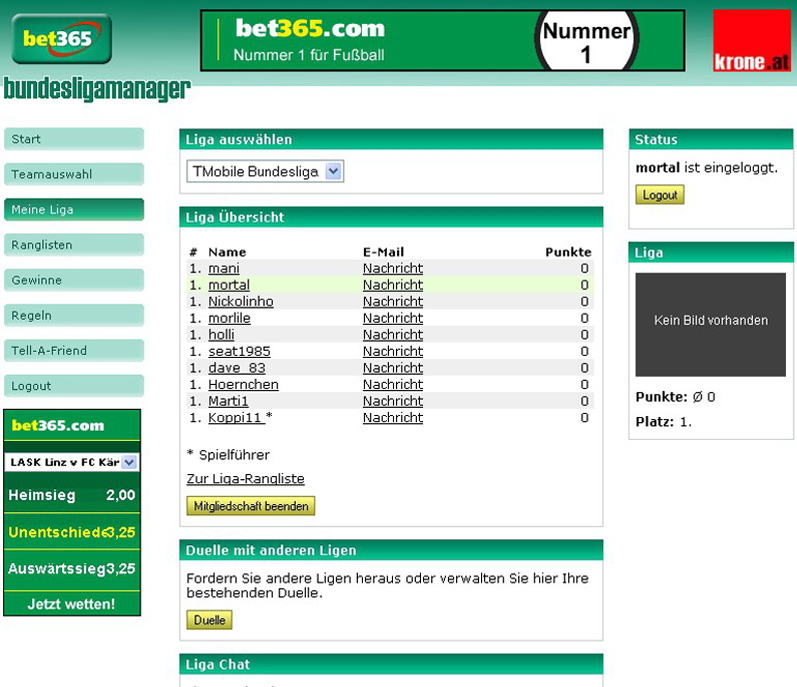Open the krone.at logo link
Image resolution: width=797 pixels, height=687 pixels.
[752, 41]
